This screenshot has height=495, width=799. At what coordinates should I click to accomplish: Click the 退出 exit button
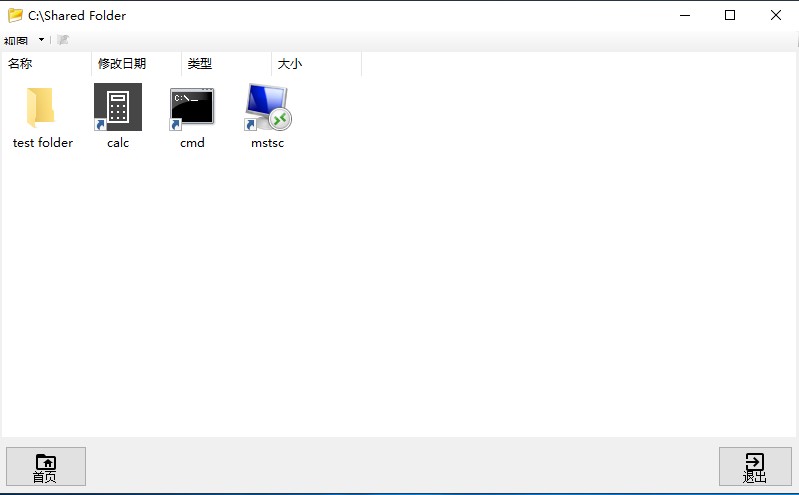click(755, 466)
